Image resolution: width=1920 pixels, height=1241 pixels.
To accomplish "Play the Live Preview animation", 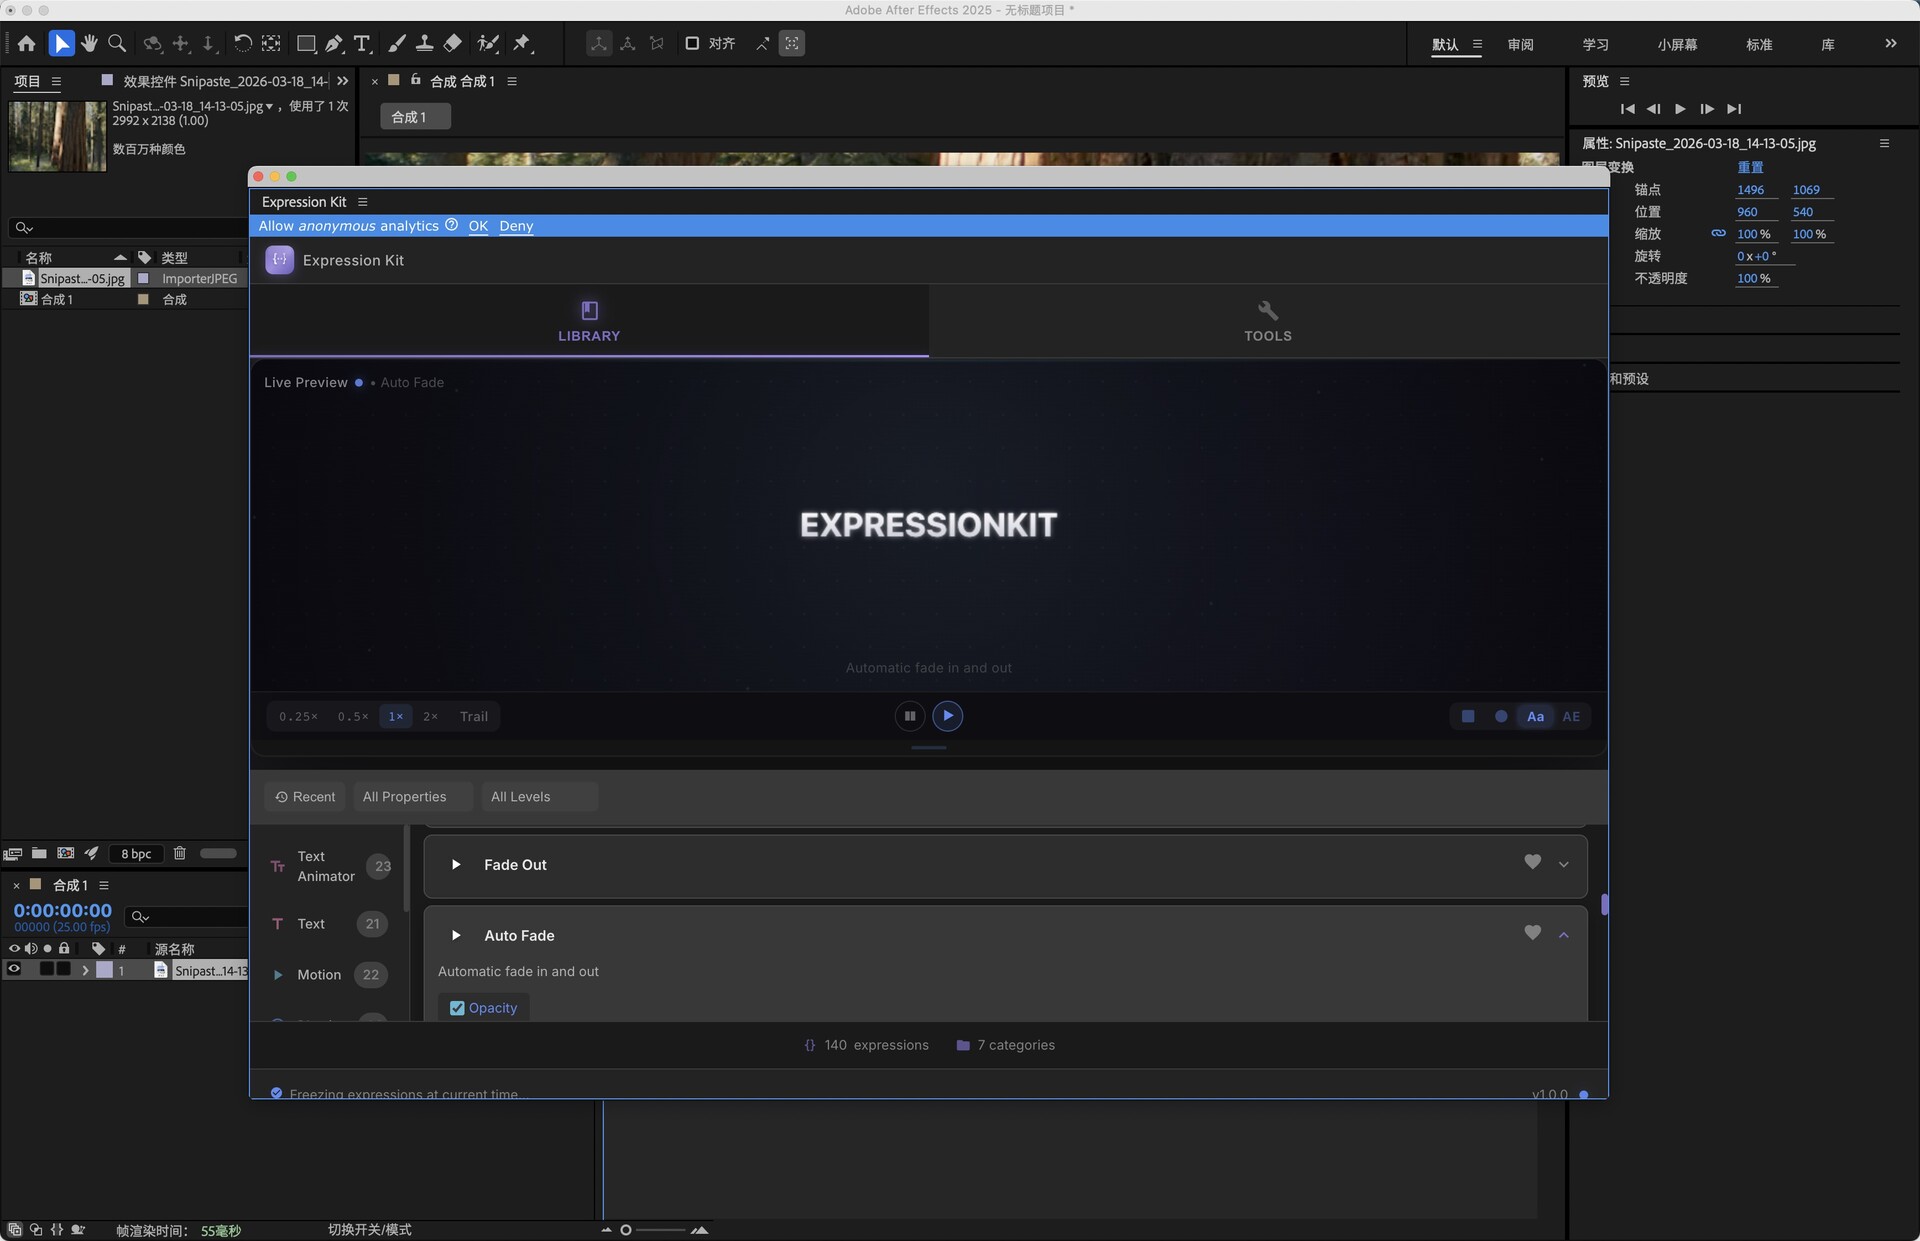I will 947,716.
